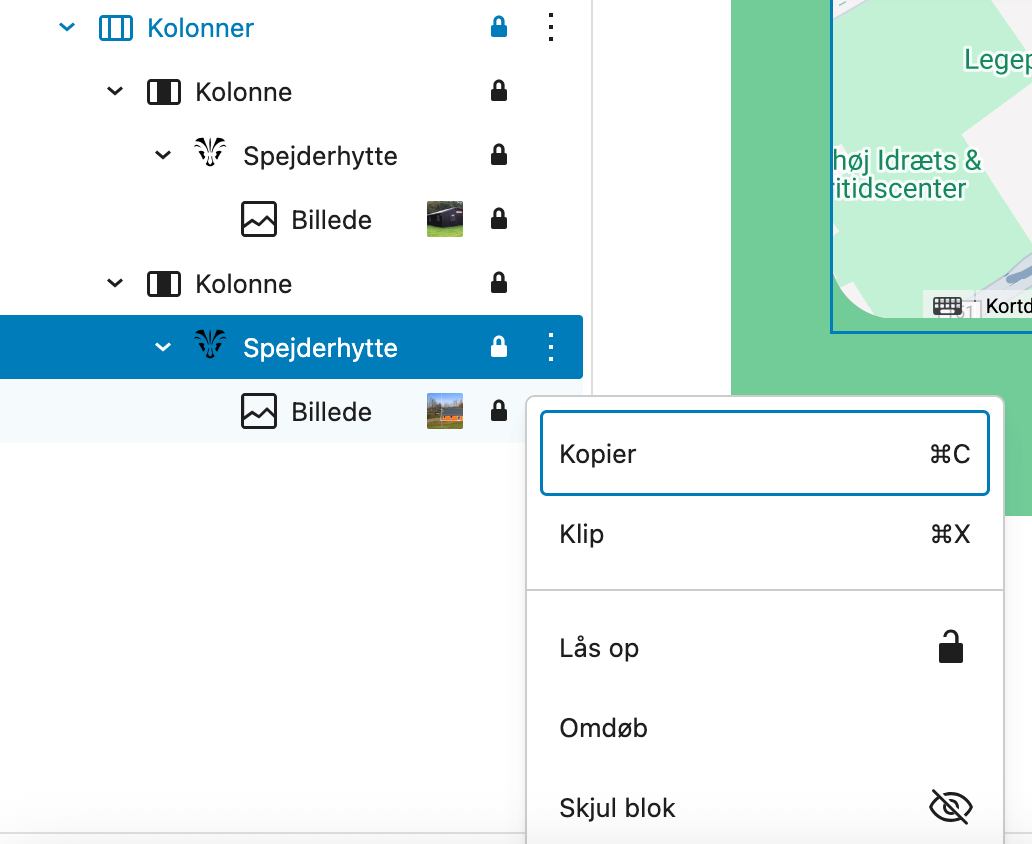Open options for selected Spejderhytte block
Screen dimensions: 1032x844
(550, 347)
